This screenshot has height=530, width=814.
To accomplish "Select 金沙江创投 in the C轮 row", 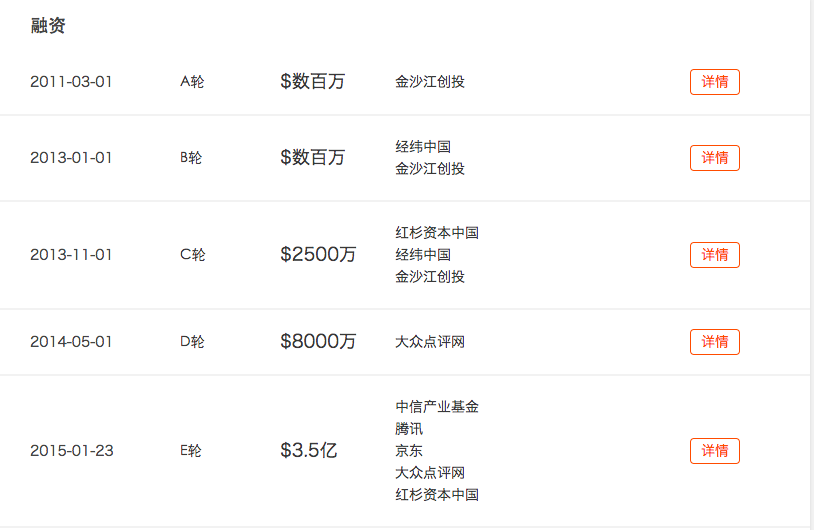I will [430, 277].
